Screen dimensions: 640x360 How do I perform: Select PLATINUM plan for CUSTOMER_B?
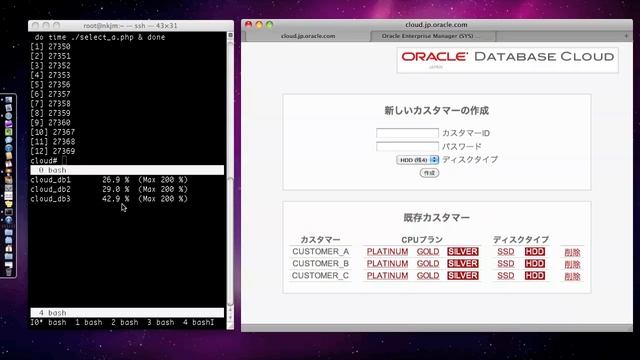387,264
